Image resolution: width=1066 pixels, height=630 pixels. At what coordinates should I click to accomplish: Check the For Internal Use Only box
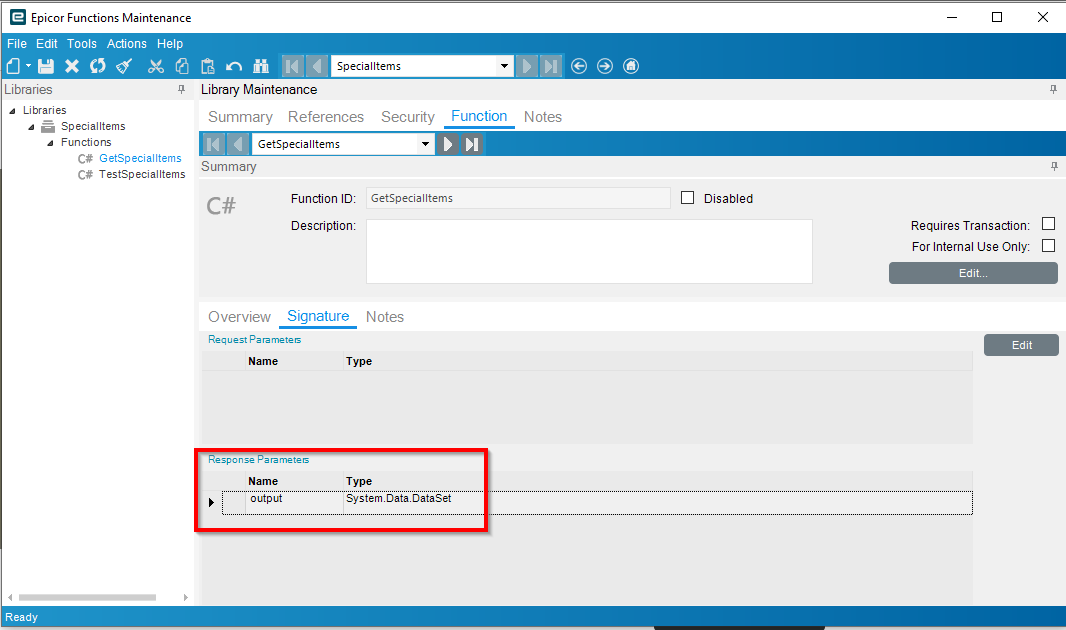[x=1048, y=245]
